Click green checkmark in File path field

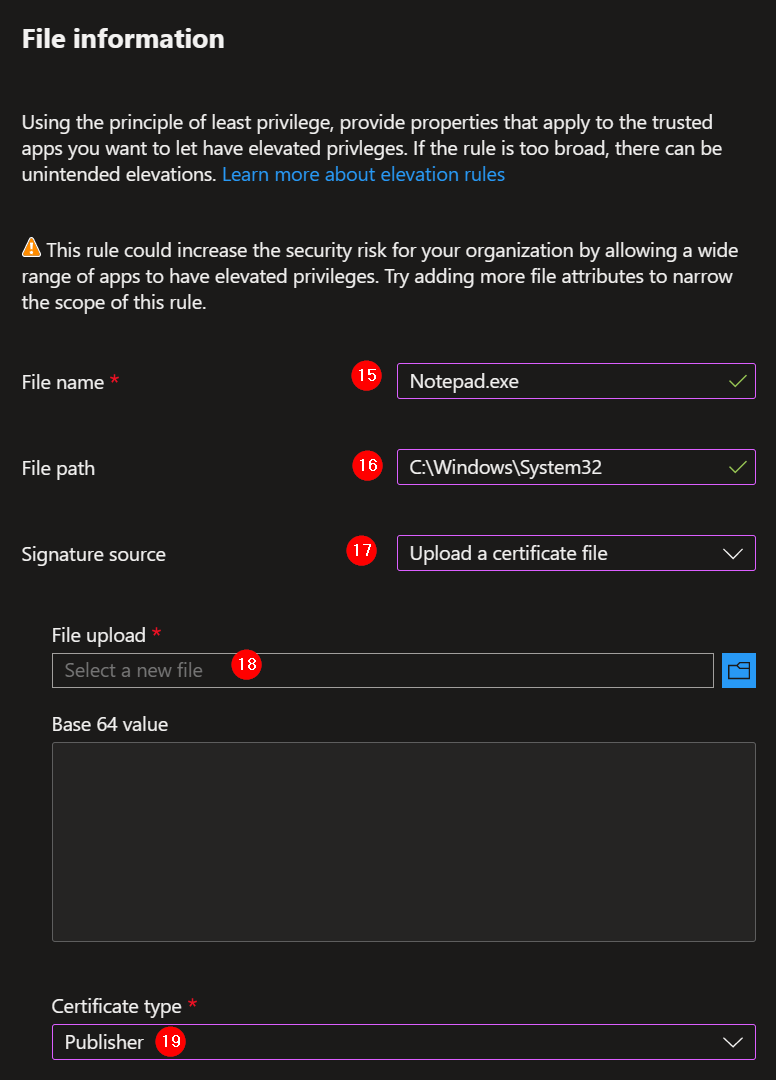pyautogui.click(x=735, y=467)
